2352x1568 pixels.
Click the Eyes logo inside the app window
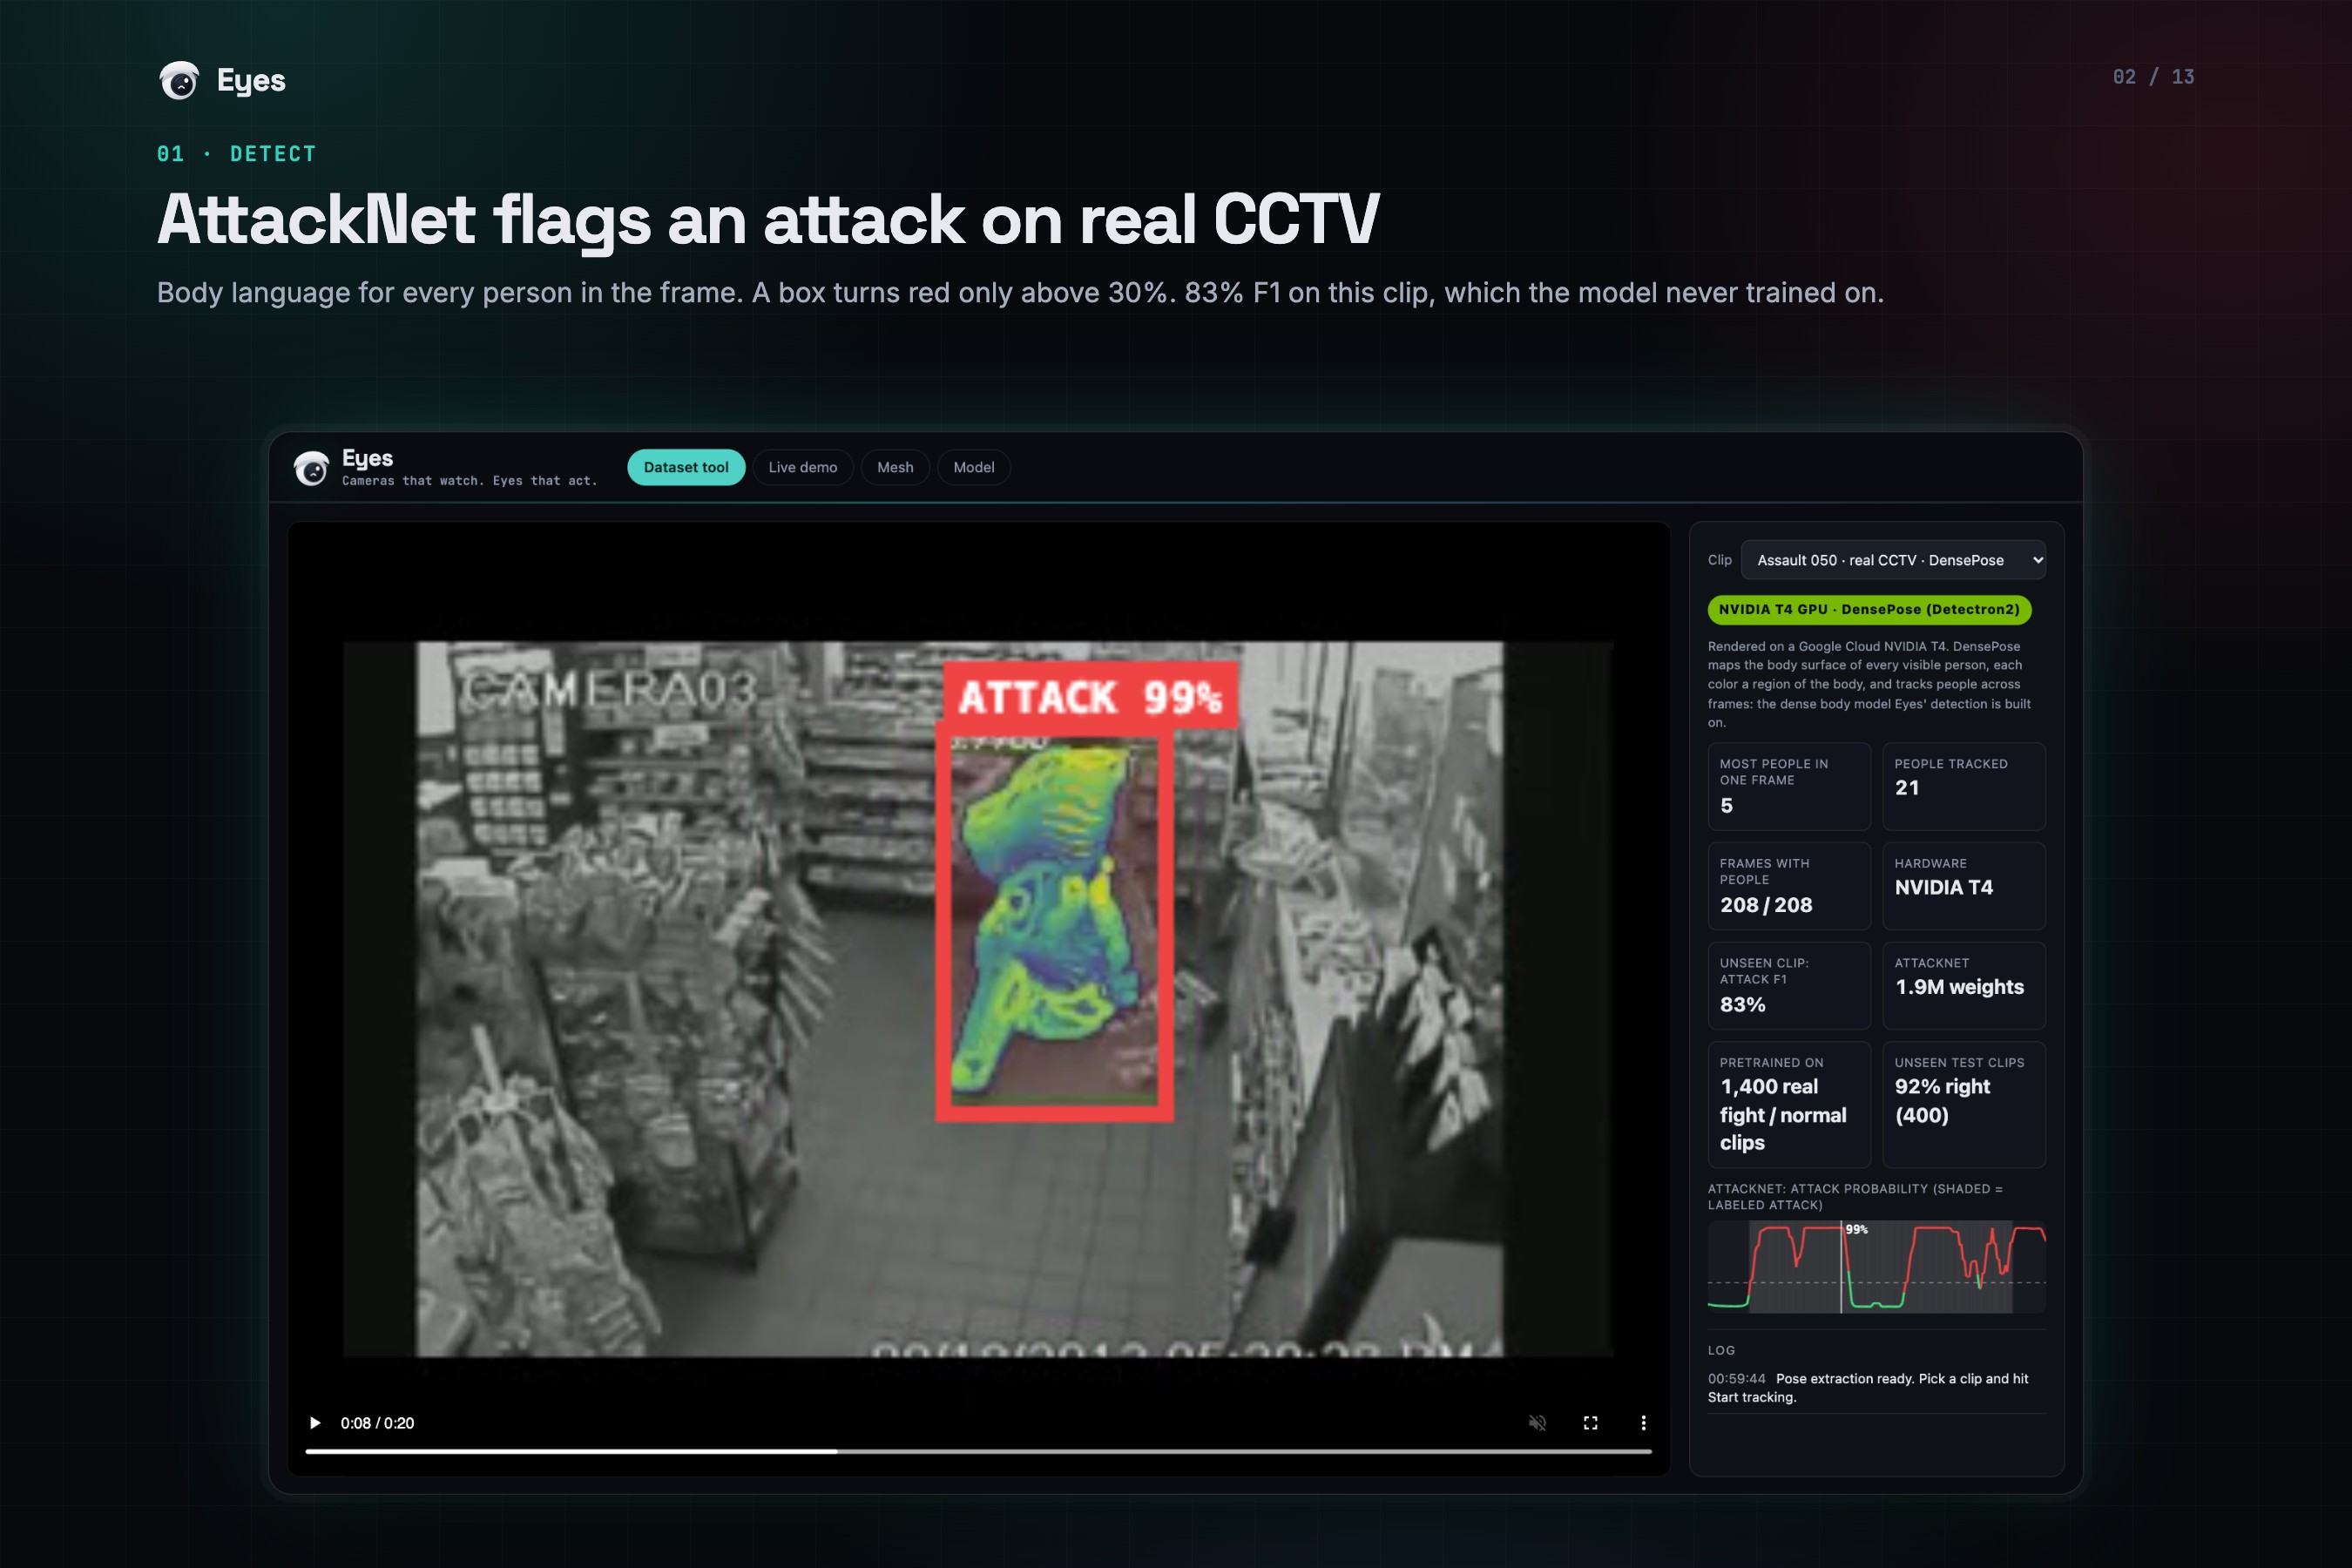311,467
